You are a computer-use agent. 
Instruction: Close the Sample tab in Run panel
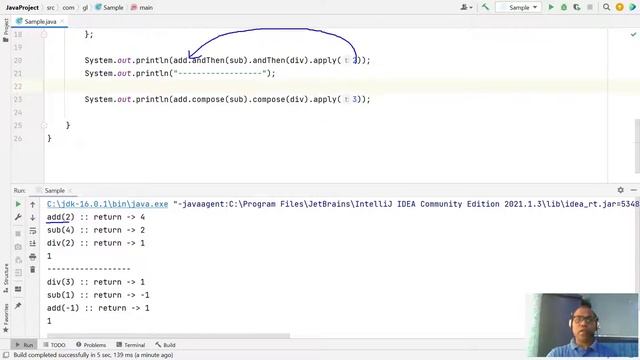point(70,190)
